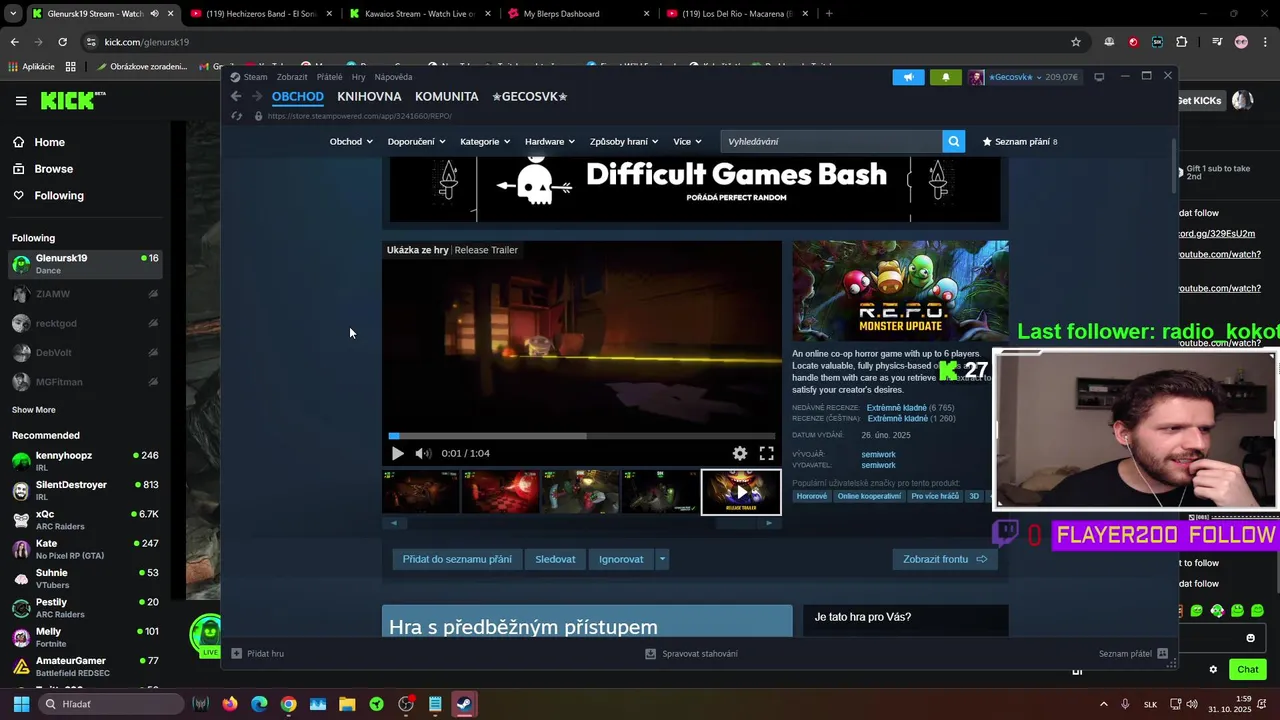Click Přidat do seznamu přání button
Image resolution: width=1280 pixels, height=720 pixels.
[x=457, y=559]
